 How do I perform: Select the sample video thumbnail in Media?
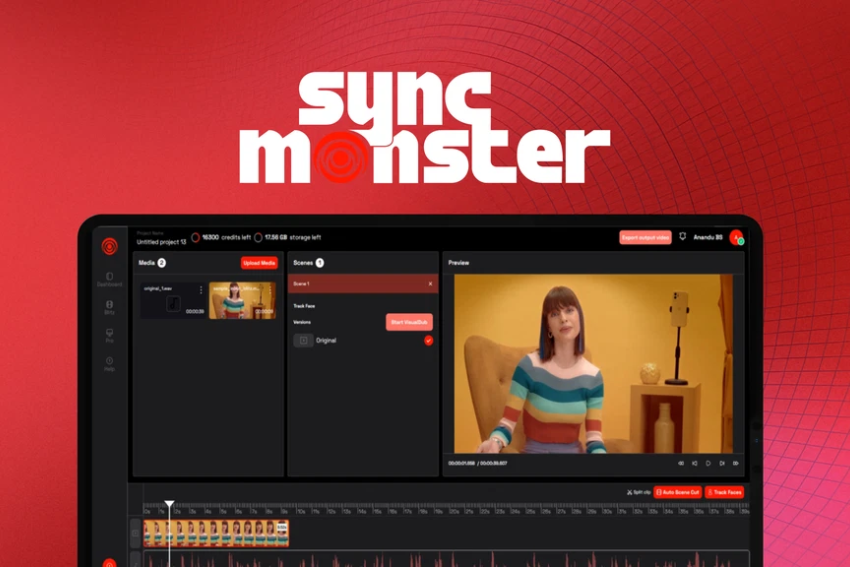tap(242, 300)
